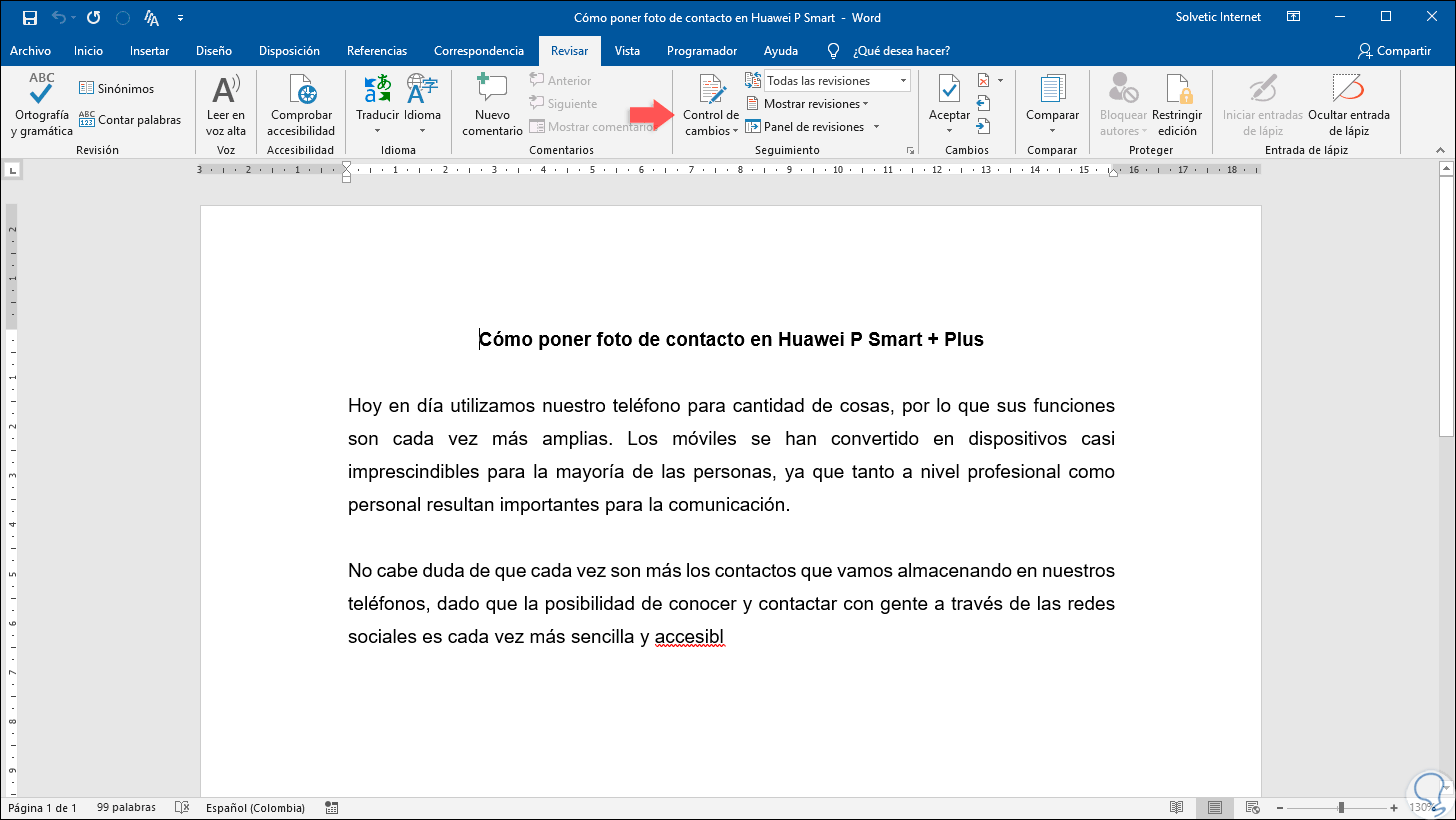This screenshot has width=1456, height=820.
Task: Open the reject options dropdown arrow
Action: (x=1000, y=80)
